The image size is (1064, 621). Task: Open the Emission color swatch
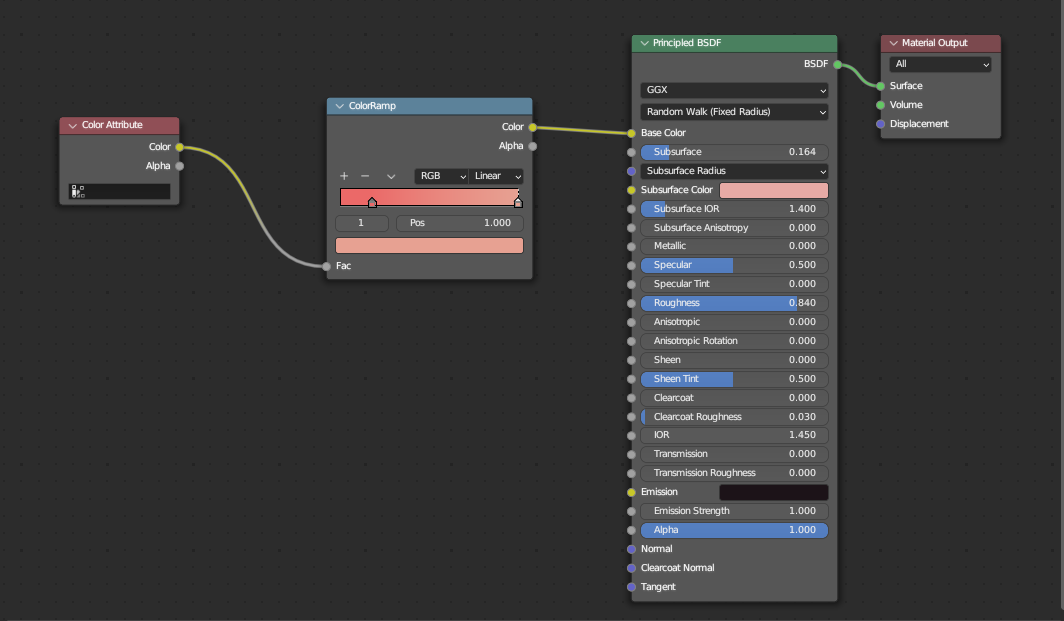[x=774, y=492]
